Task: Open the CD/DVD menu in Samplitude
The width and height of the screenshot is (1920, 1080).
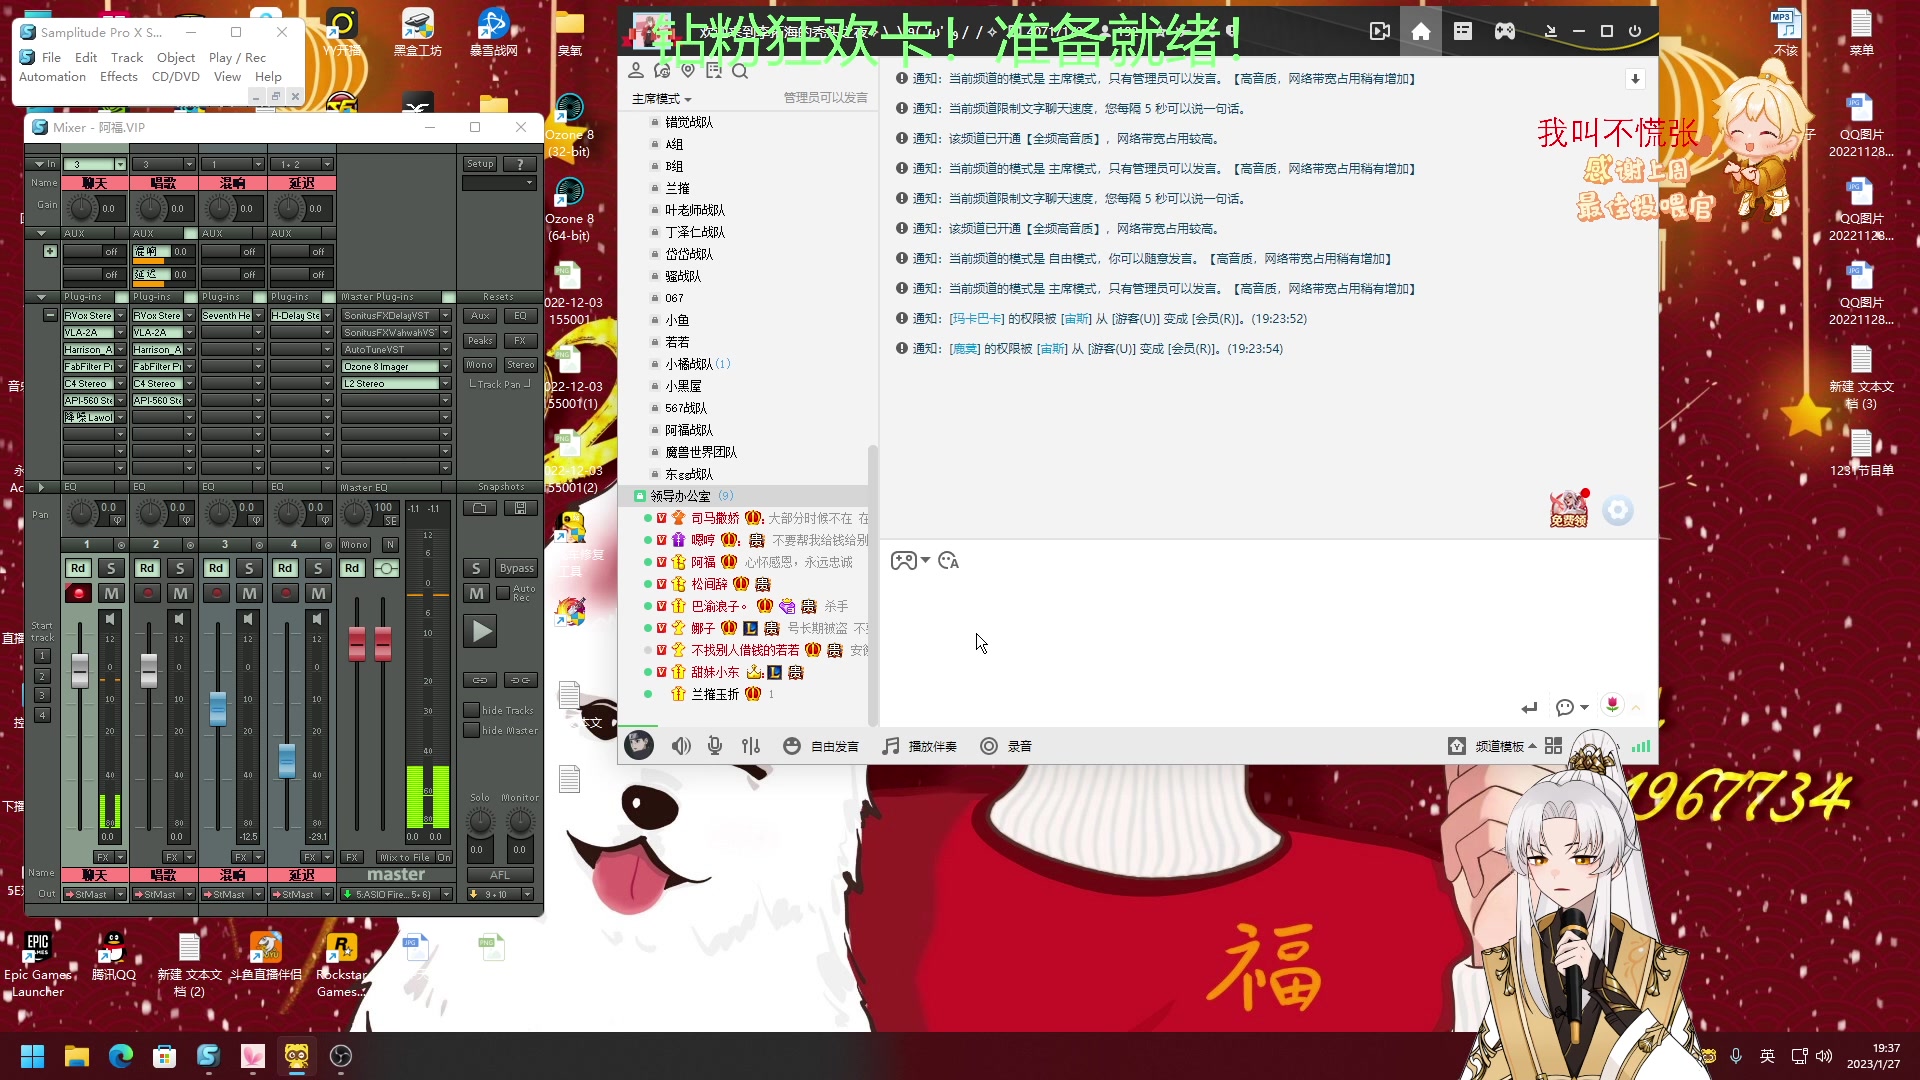Action: (176, 76)
